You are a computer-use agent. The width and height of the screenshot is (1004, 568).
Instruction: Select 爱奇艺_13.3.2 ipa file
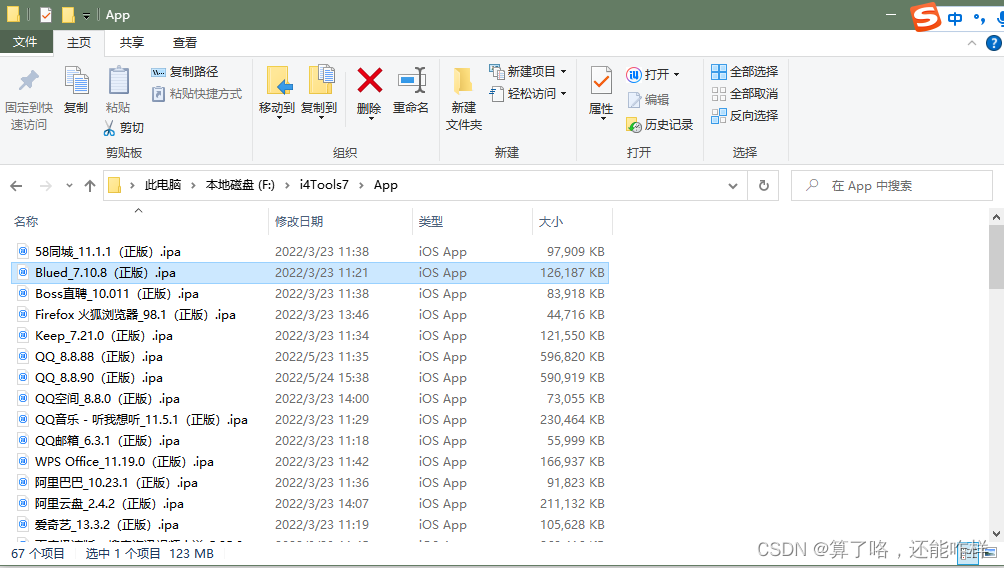tap(310, 525)
